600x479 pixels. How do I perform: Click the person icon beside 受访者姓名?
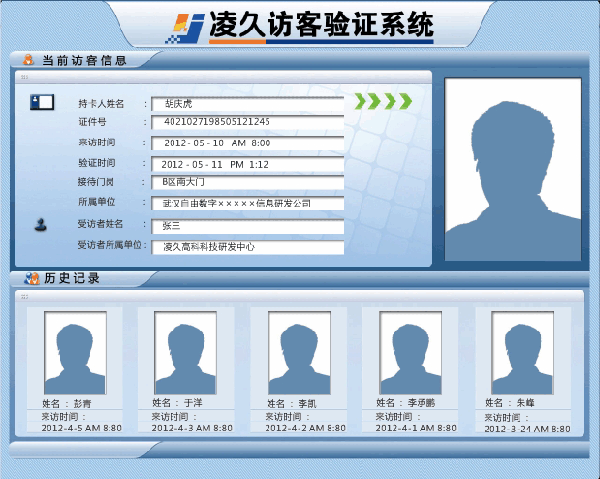(x=41, y=225)
